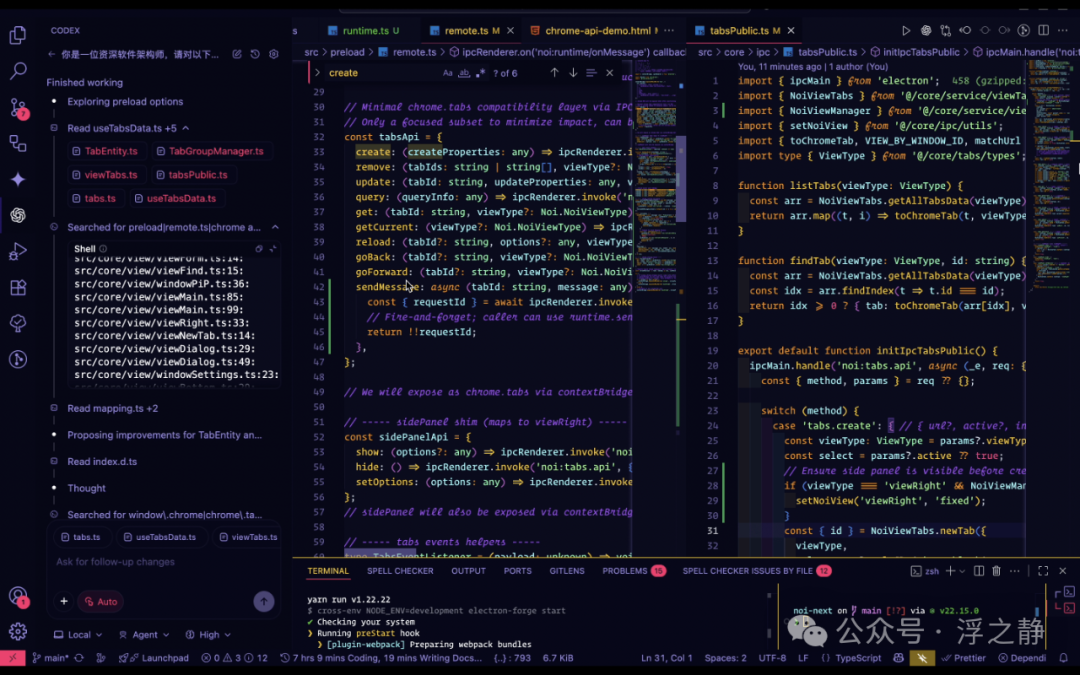1080x675 pixels.
Task: Kill the terminal with the trash icon
Action: pos(997,570)
